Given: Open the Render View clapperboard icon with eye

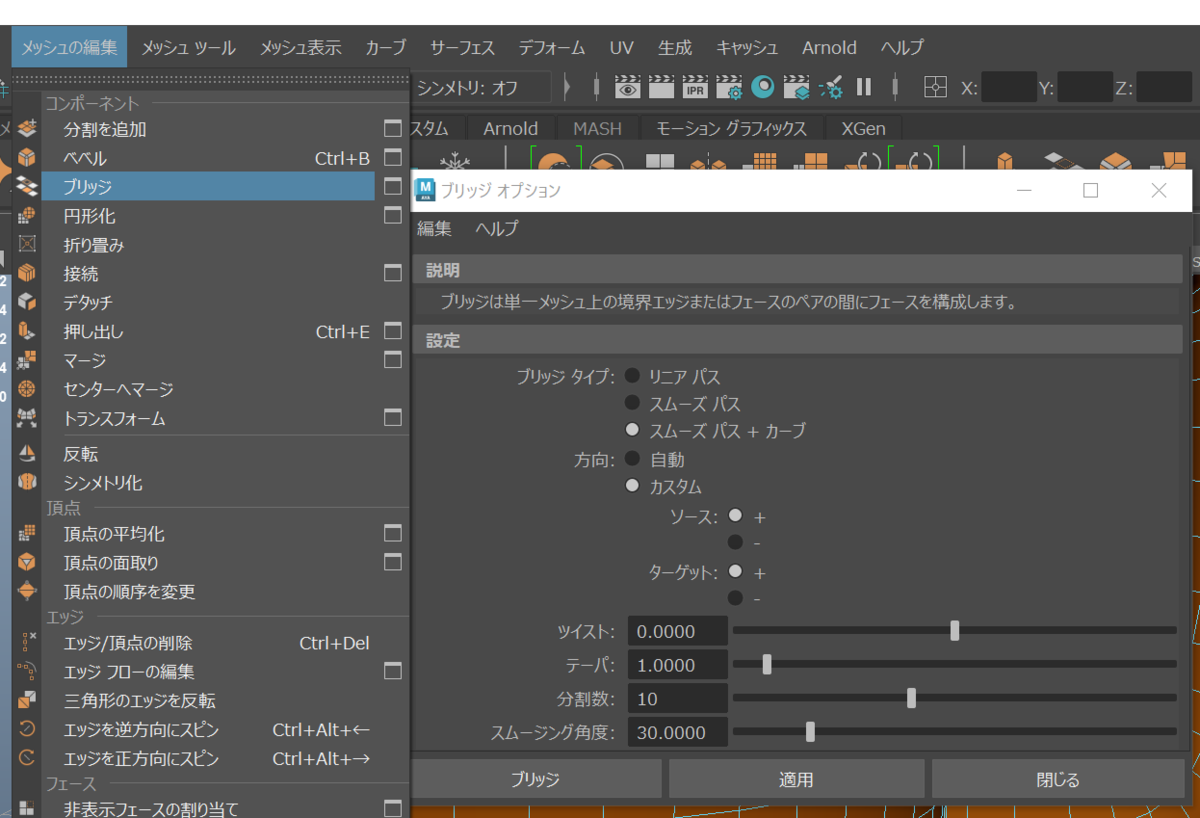Looking at the screenshot, I should 627,87.
